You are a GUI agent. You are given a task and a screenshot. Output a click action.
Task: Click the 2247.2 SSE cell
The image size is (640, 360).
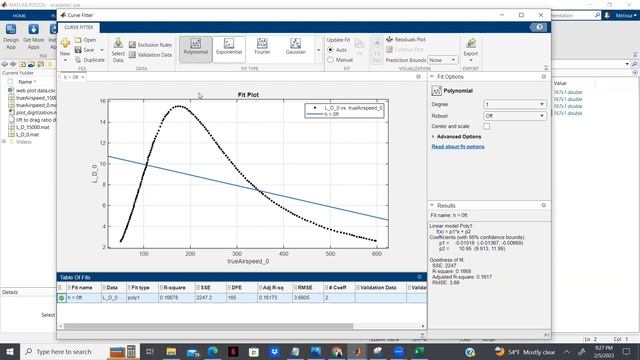(210, 298)
